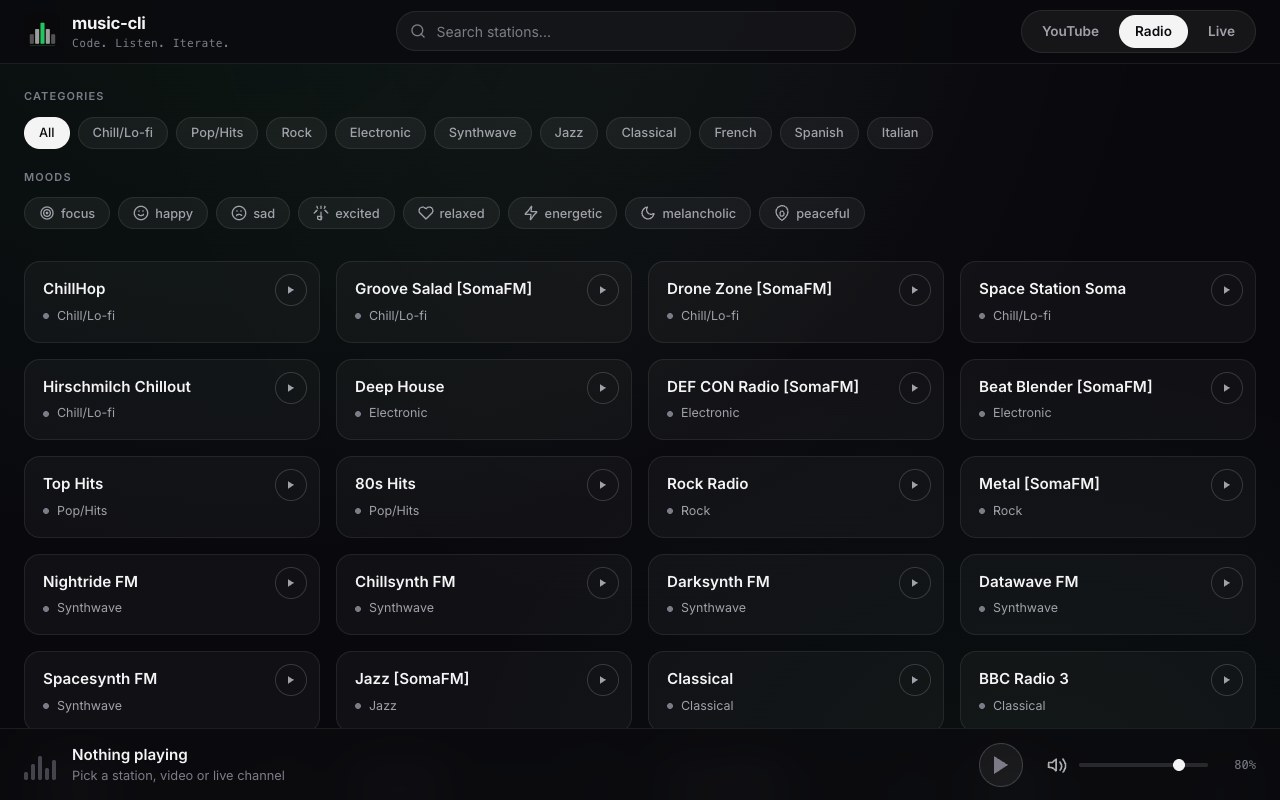Choose the energetic mood
This screenshot has height=800, width=1280.
563,213
